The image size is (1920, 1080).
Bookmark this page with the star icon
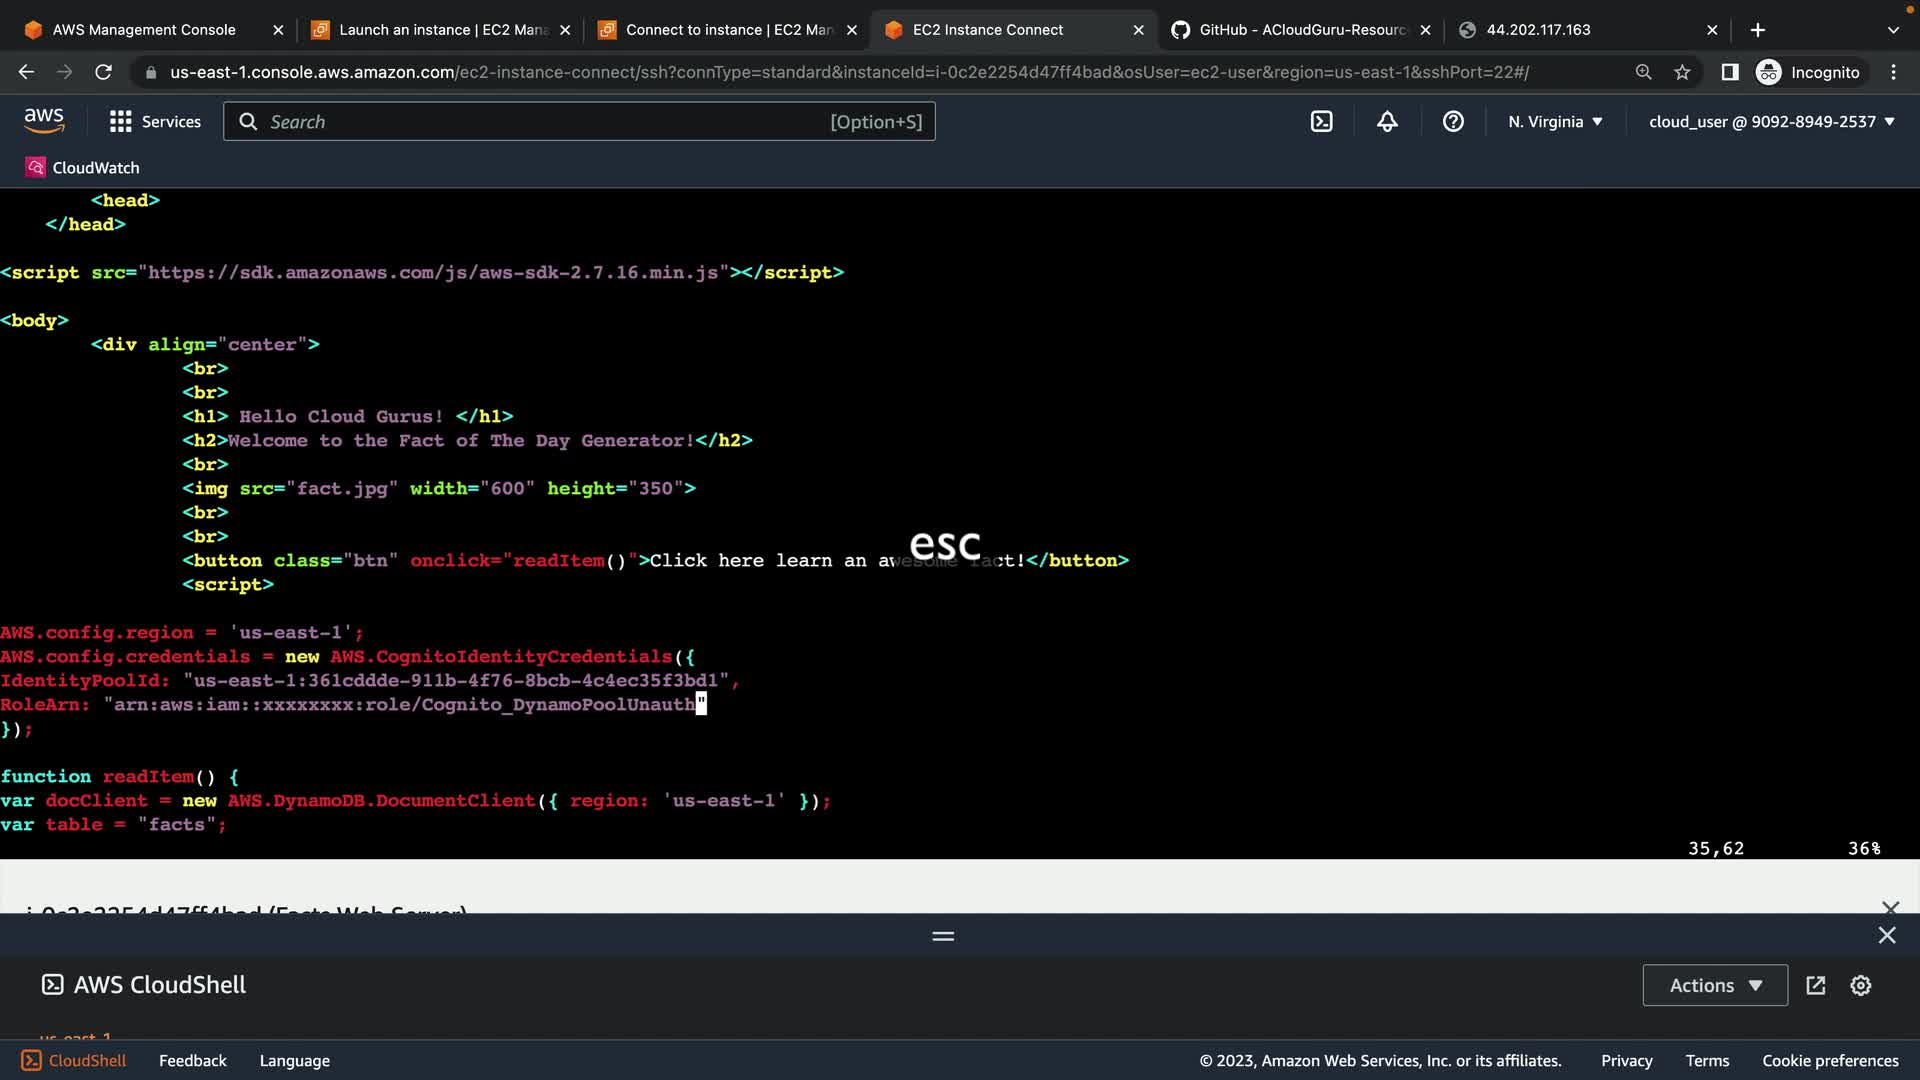coord(1682,72)
